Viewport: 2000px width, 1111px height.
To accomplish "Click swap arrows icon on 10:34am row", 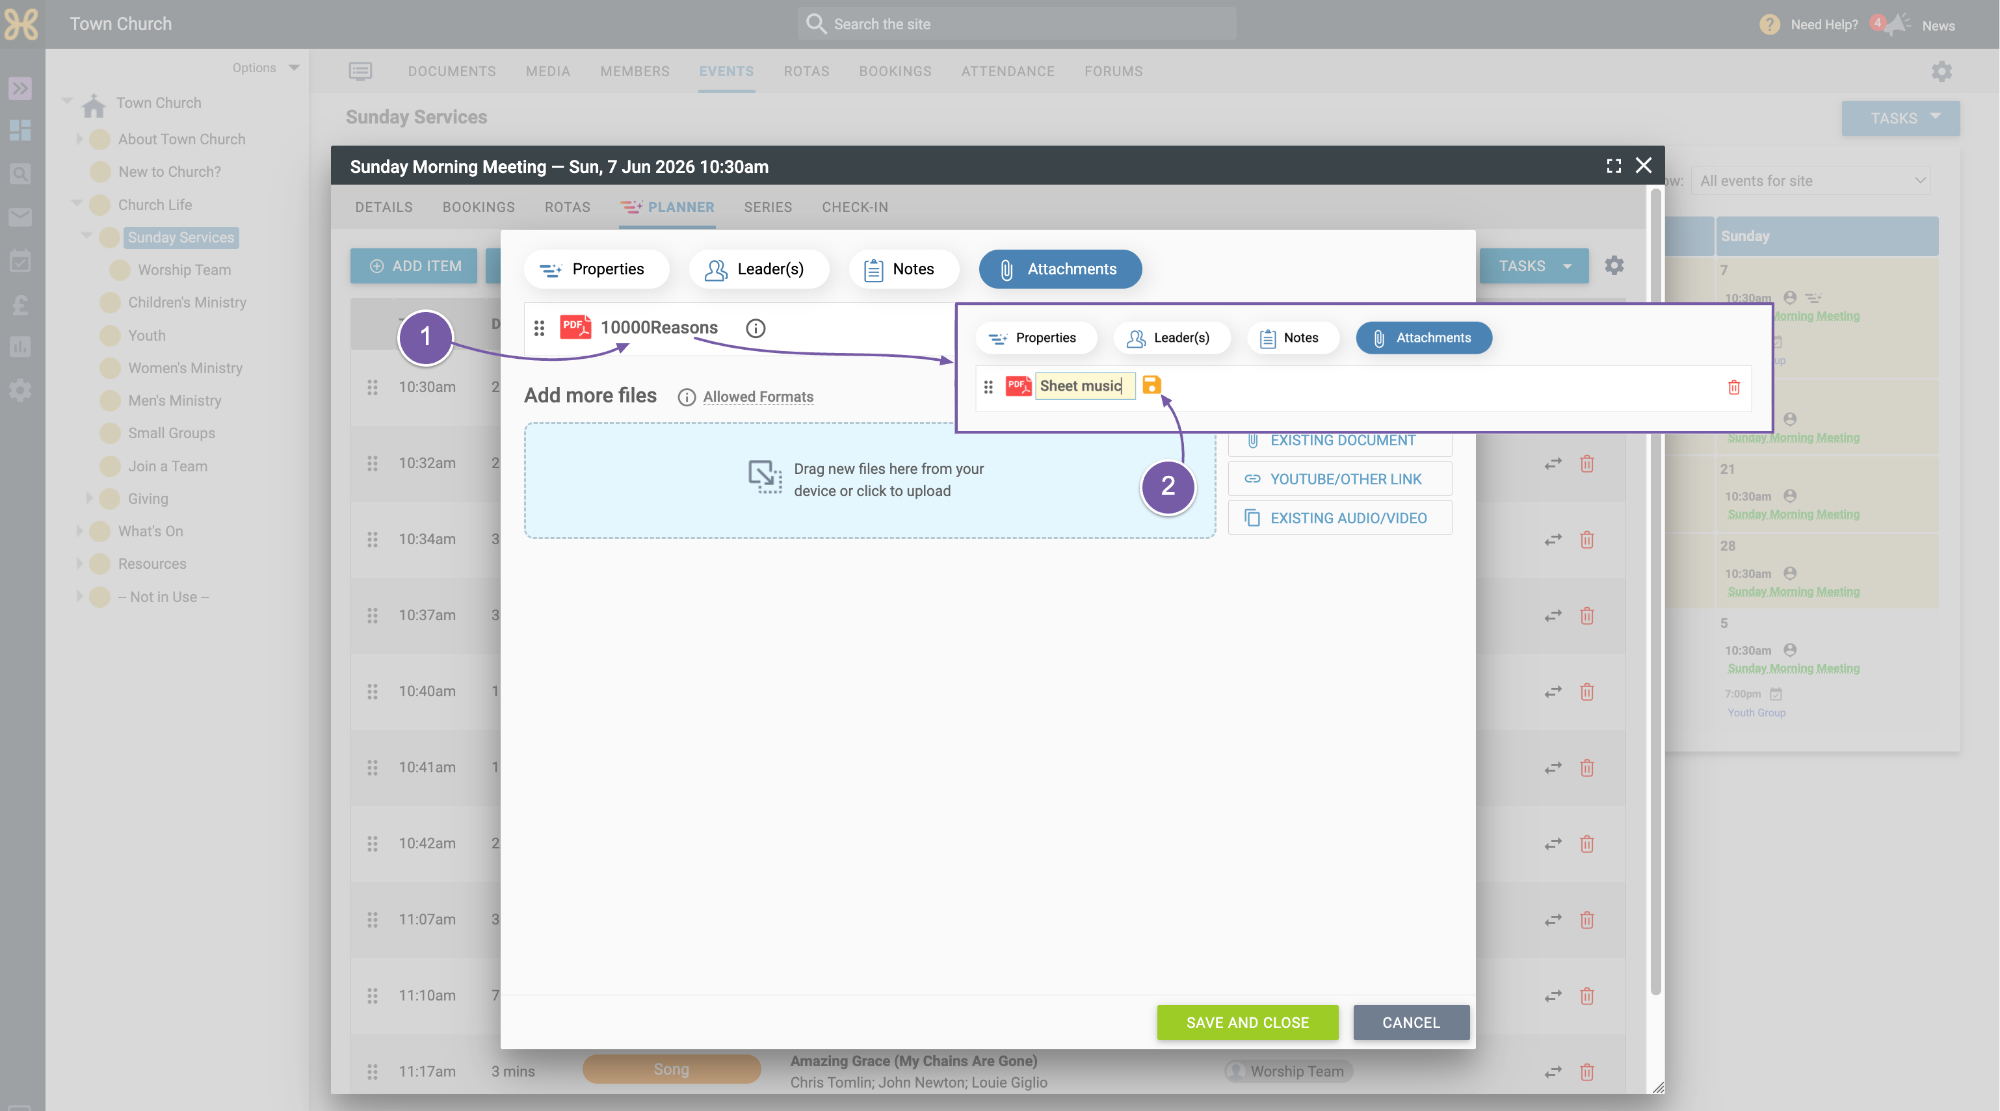I will 1553,540.
